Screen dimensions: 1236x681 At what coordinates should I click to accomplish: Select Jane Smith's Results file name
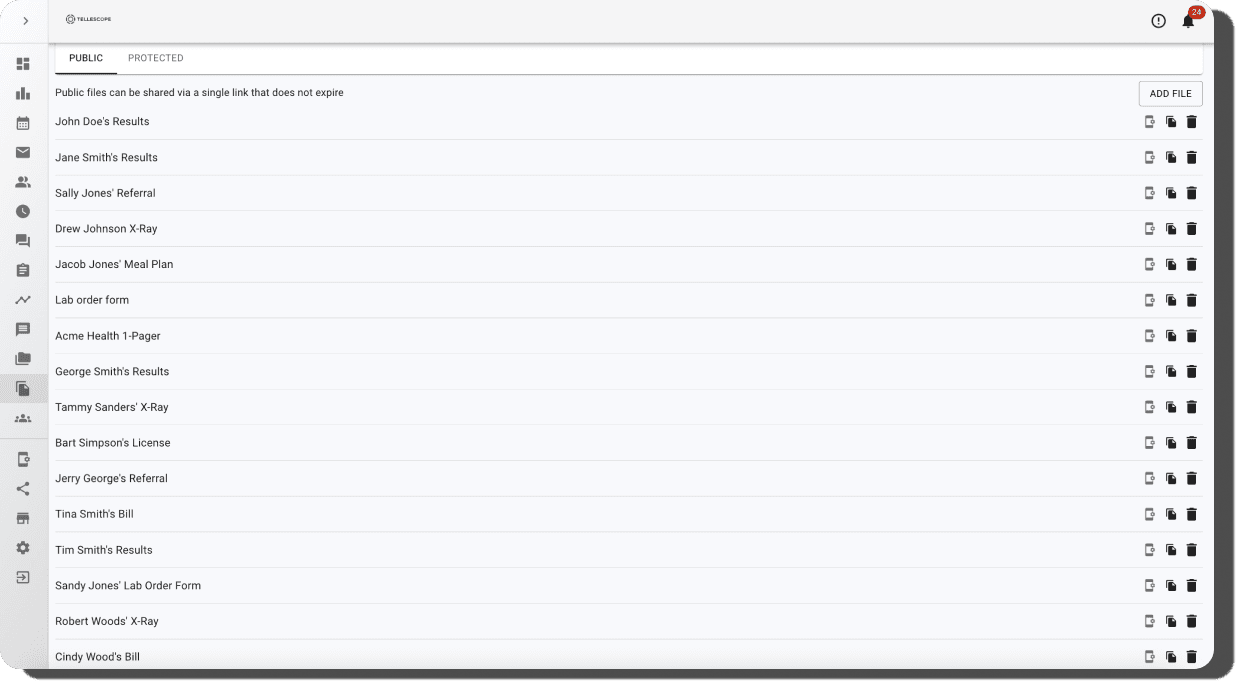pyautogui.click(x=106, y=158)
